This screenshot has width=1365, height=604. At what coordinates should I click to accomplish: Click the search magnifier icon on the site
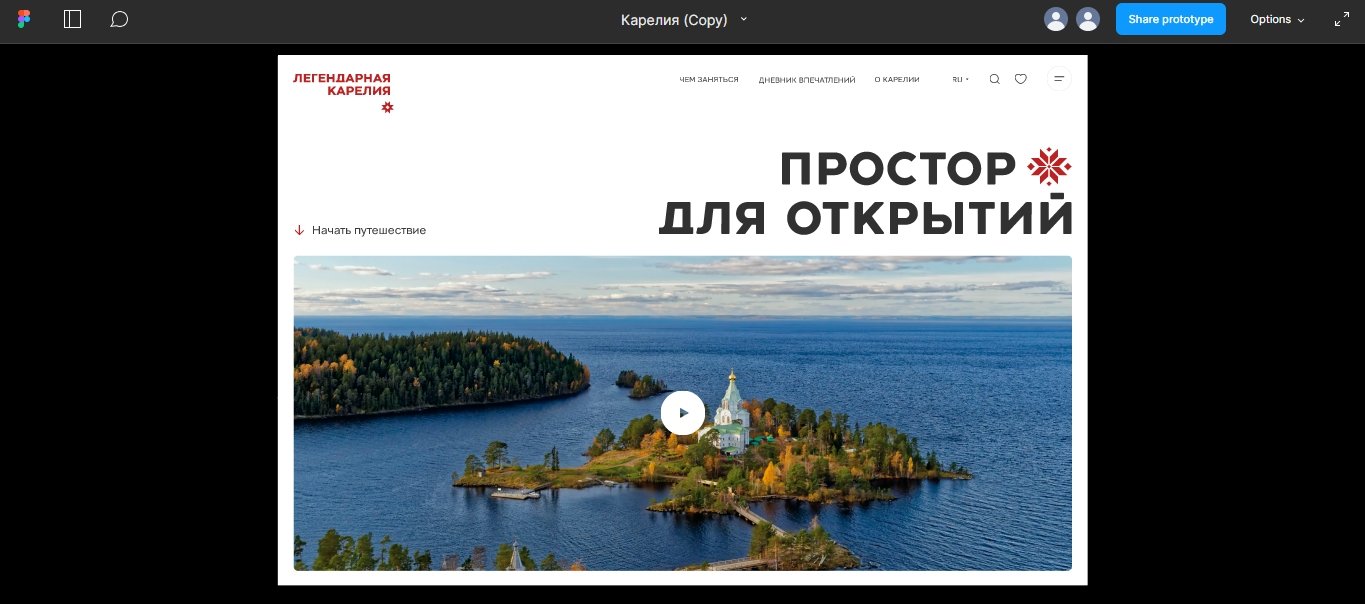[994, 79]
